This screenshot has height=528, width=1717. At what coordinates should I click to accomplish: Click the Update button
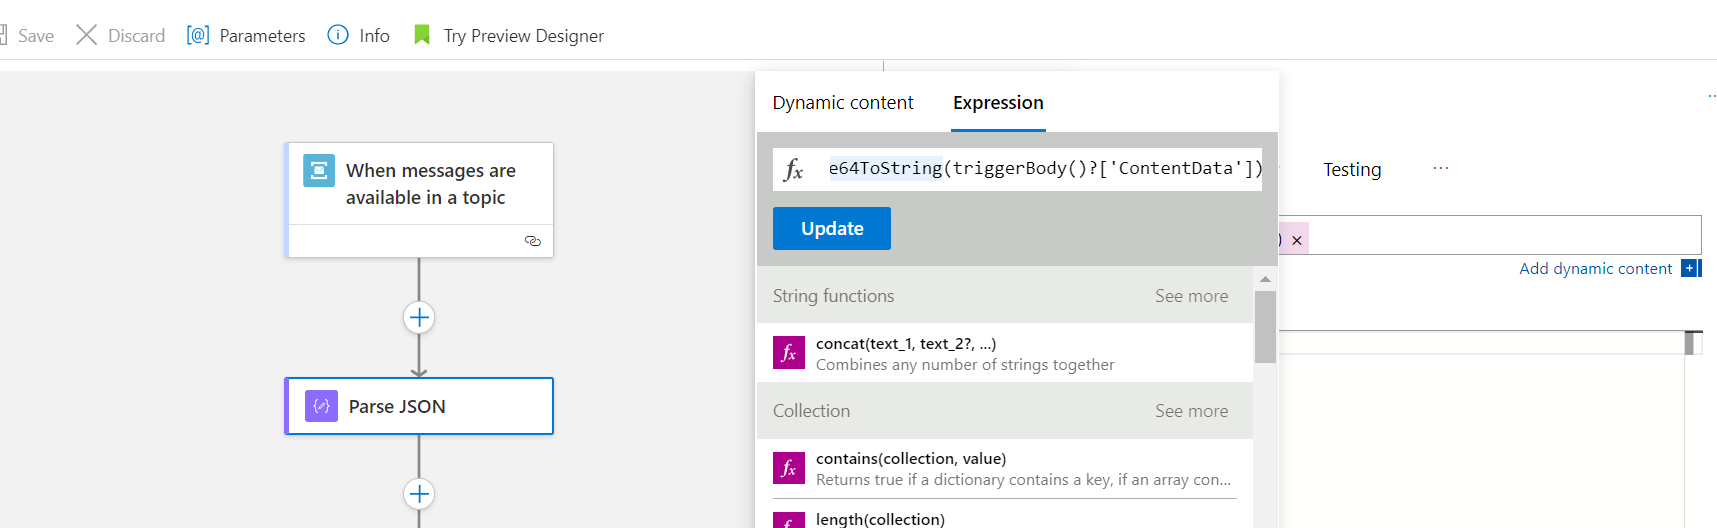832,228
